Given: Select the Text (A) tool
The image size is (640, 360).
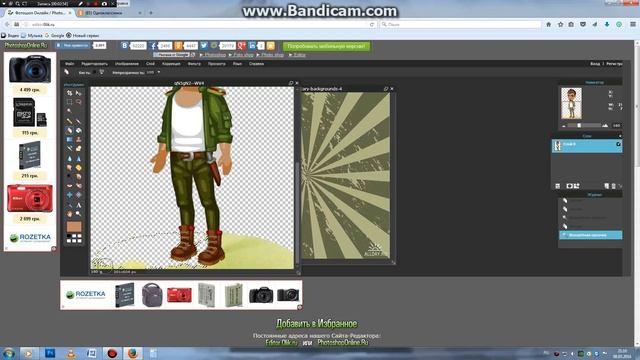Looking at the screenshot, I should 78,205.
